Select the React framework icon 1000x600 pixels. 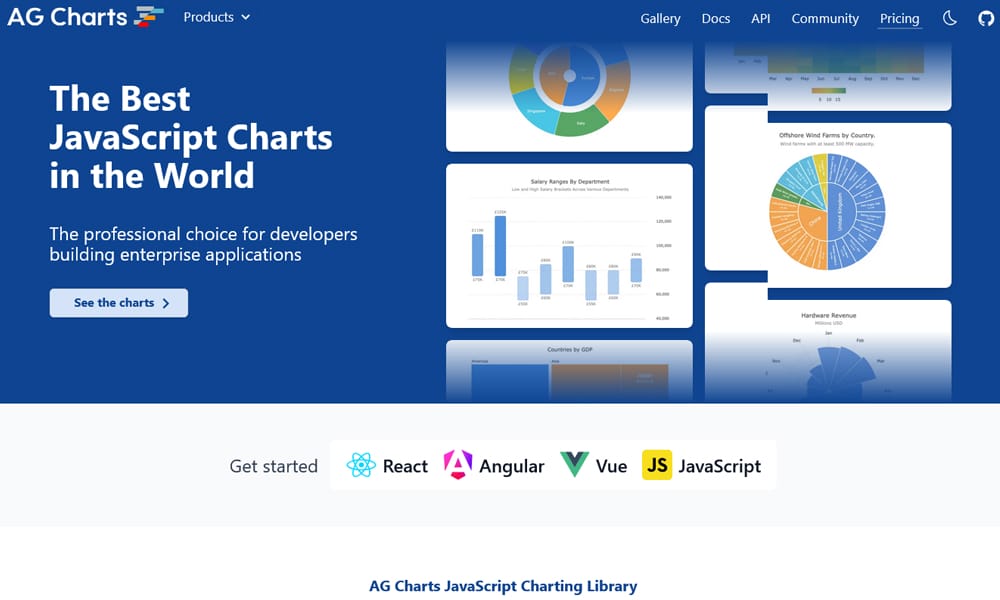point(362,465)
